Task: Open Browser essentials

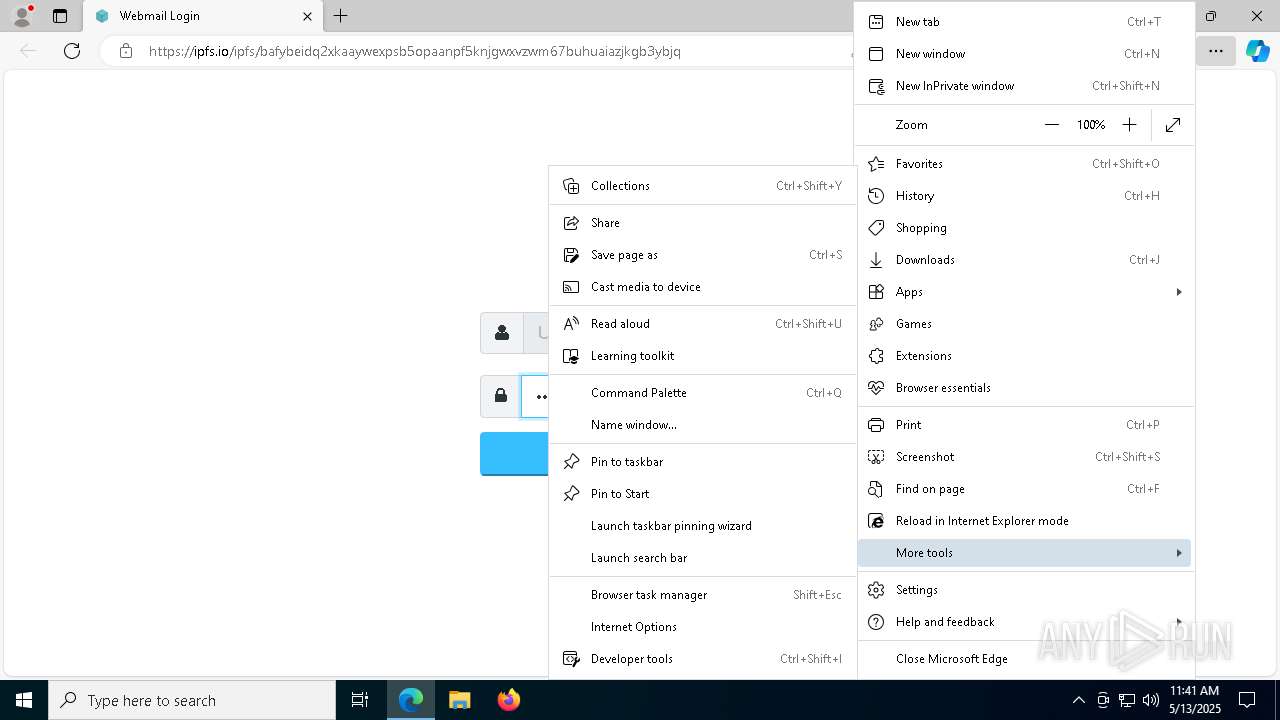Action: tap(1025, 387)
